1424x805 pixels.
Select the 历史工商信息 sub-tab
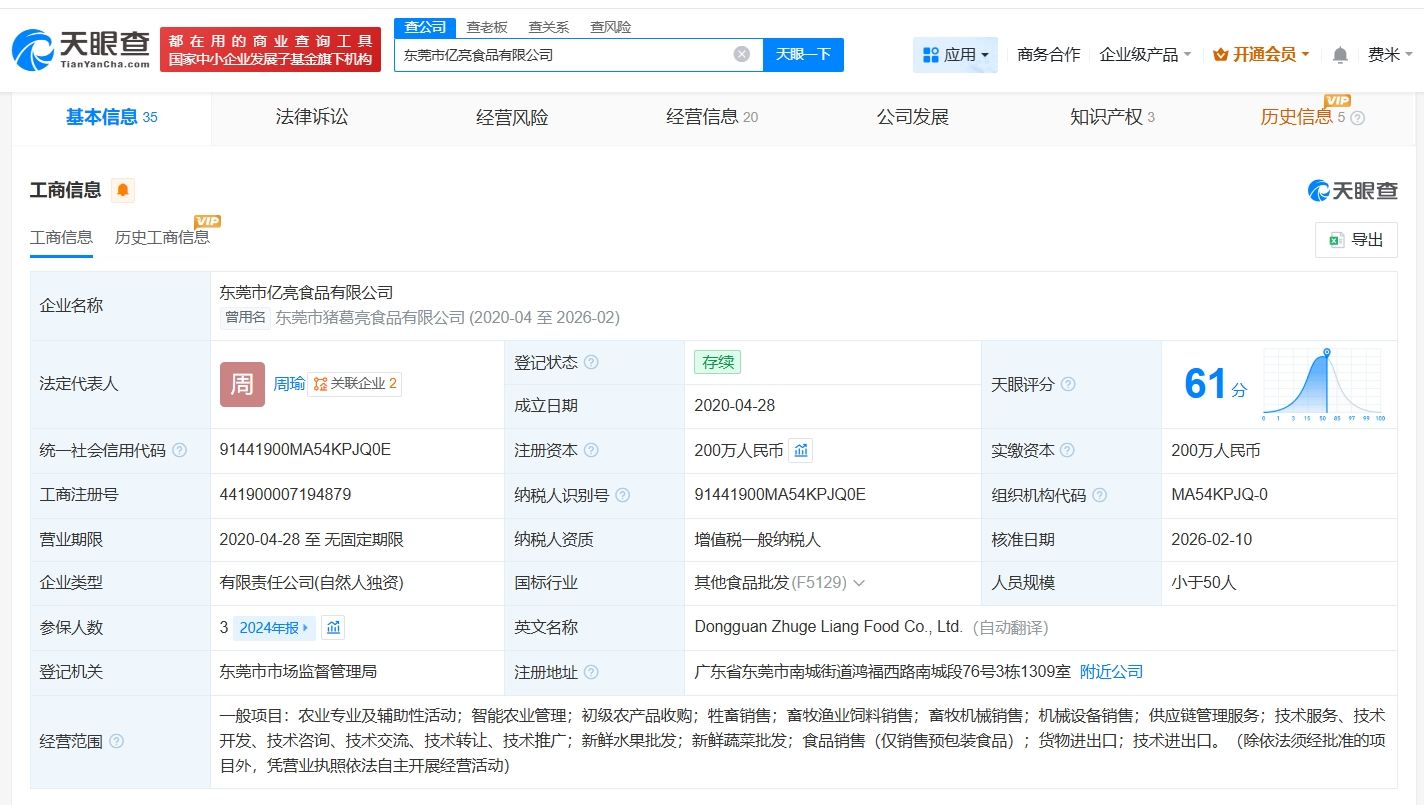coord(162,237)
